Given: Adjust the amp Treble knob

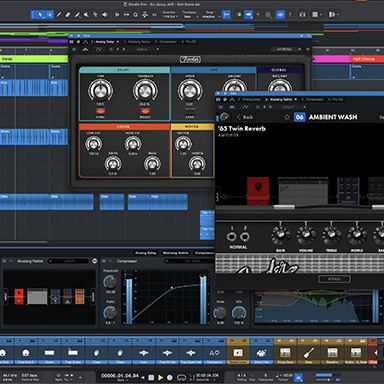Looking at the screenshot, I should (331, 234).
